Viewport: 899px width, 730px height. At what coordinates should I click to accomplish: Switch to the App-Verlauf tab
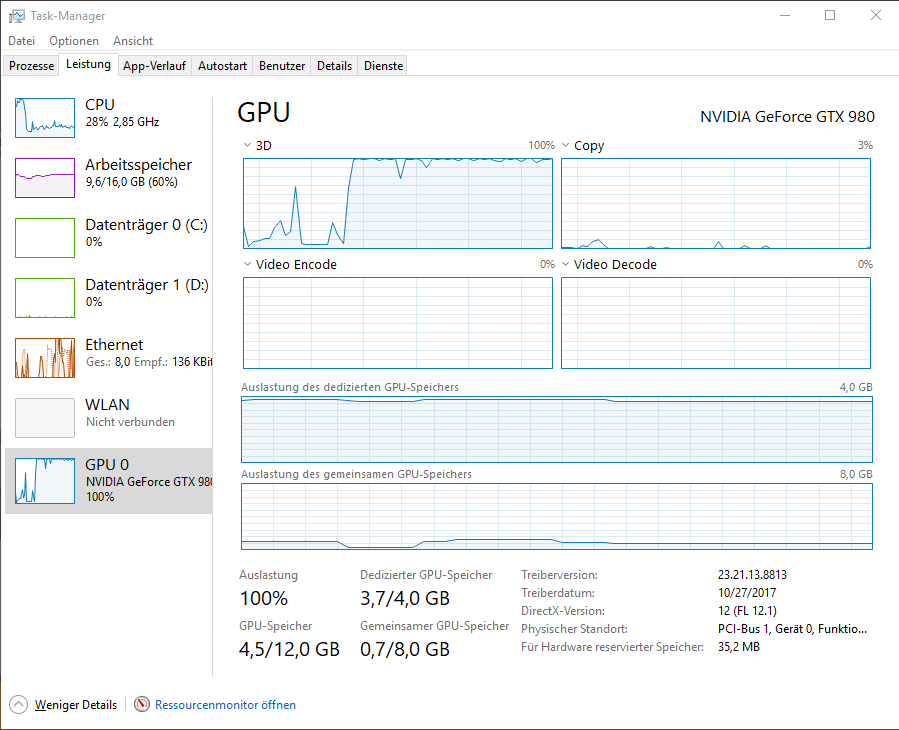point(154,66)
